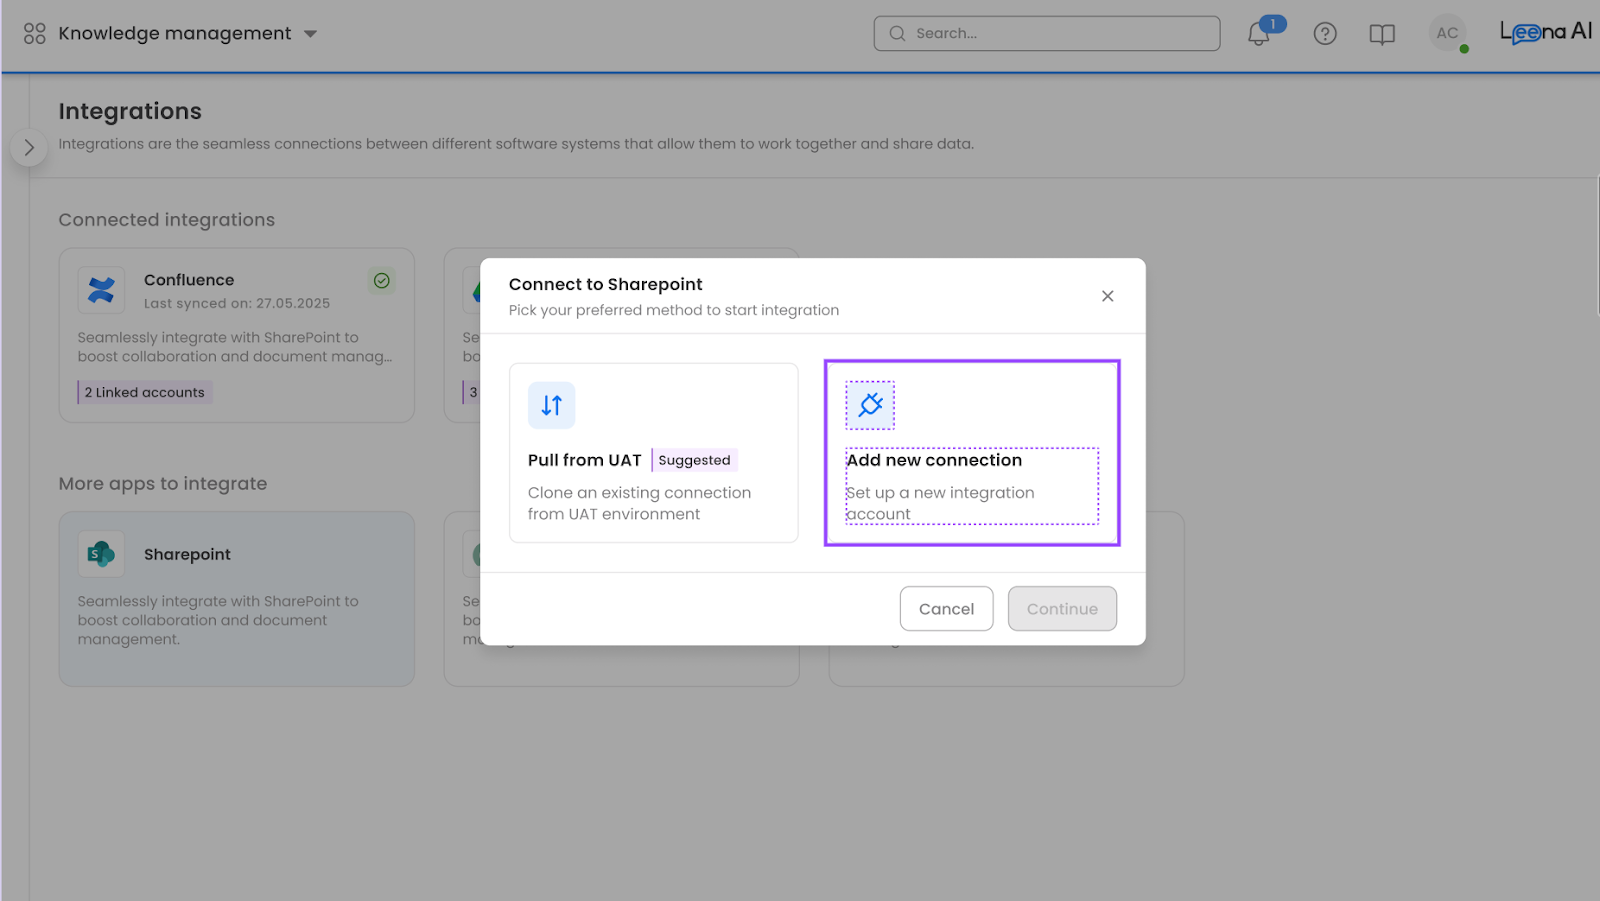The image size is (1600, 901).
Task: Expand the Knowledge management dropdown arrow
Action: point(311,34)
